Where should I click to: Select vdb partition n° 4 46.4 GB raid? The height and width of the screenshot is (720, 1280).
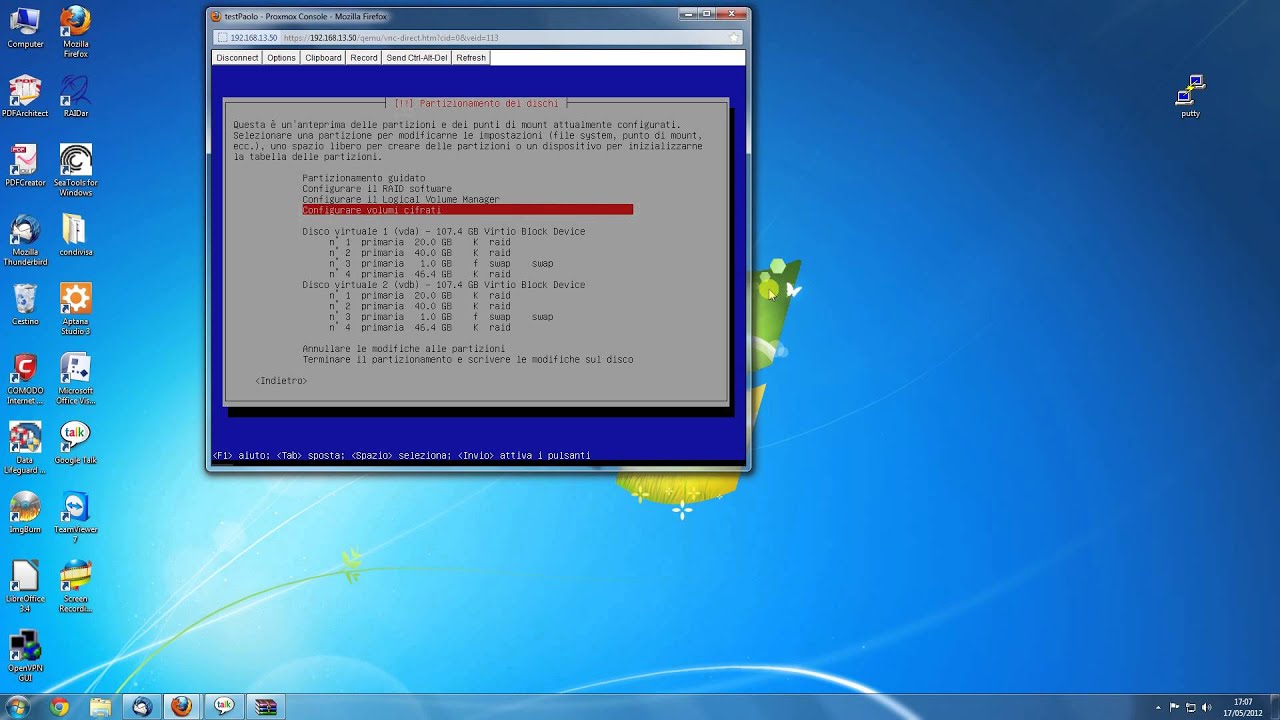tap(420, 328)
